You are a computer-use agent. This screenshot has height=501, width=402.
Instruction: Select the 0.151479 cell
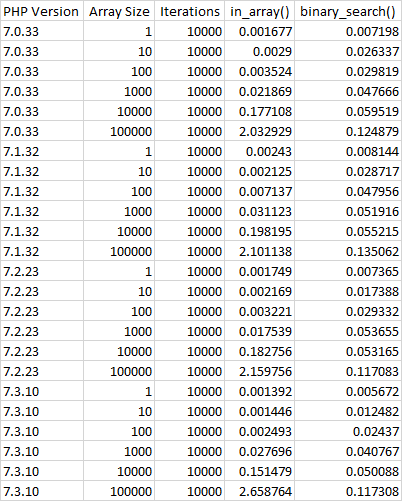coord(260,471)
